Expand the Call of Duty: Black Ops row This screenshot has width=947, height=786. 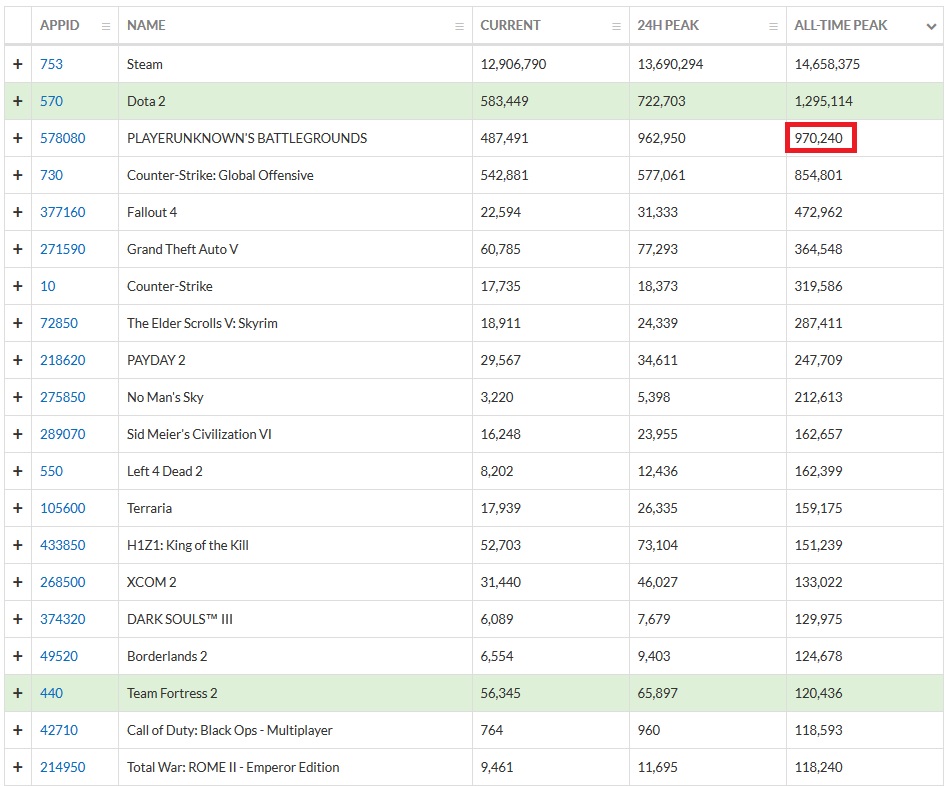tap(18, 730)
